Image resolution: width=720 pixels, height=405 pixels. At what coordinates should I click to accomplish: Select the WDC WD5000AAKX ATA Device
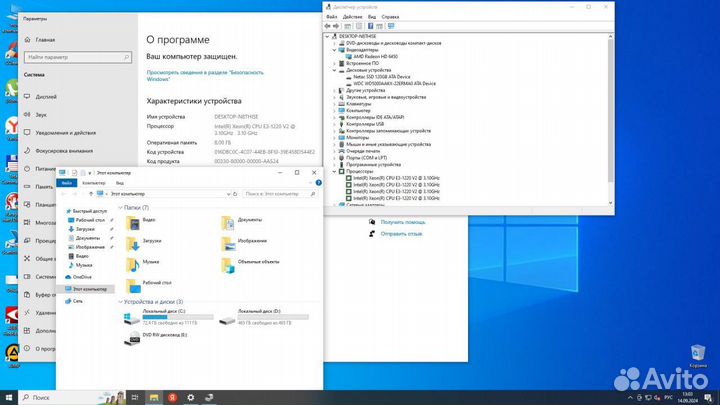pos(394,84)
